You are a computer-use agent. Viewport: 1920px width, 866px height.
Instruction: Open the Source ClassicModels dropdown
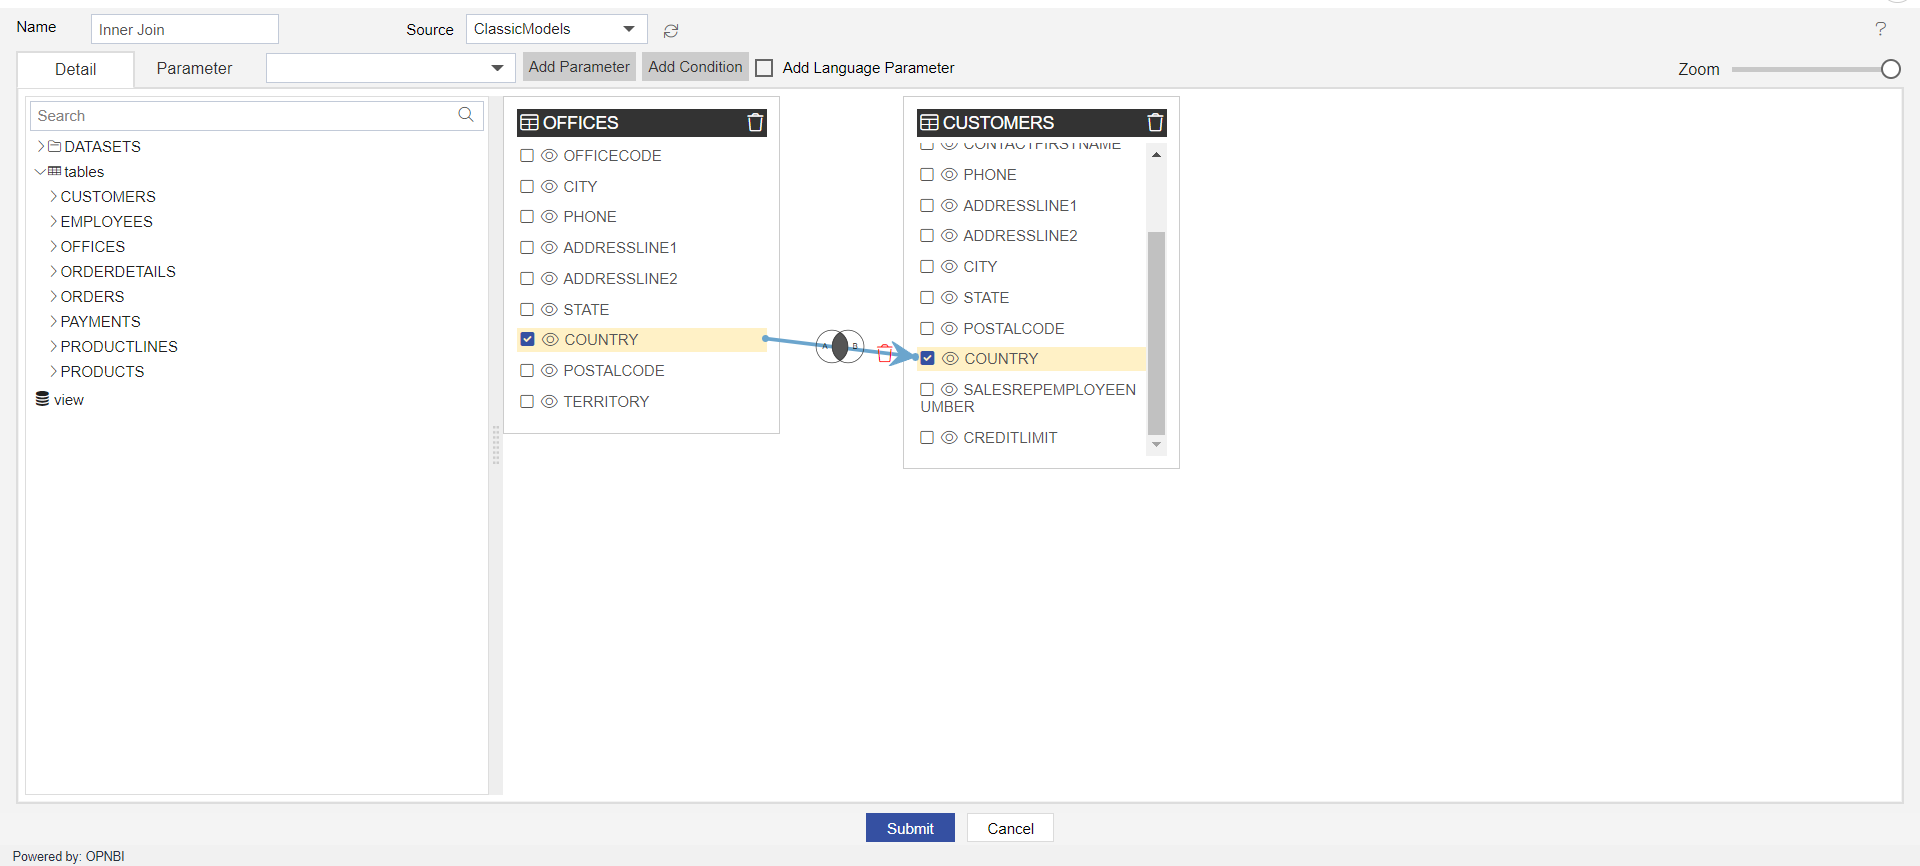(x=556, y=29)
